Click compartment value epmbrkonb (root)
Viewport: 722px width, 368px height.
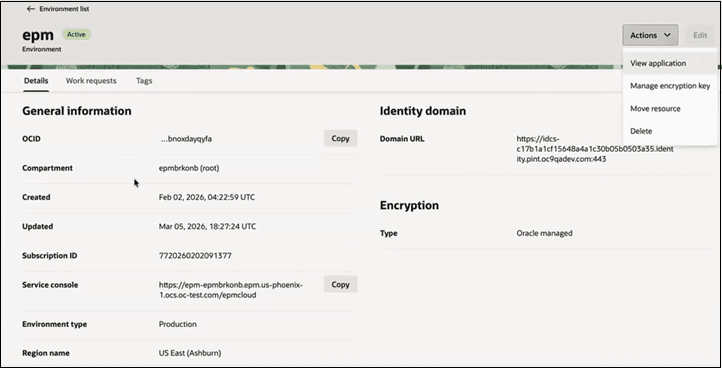coord(189,168)
